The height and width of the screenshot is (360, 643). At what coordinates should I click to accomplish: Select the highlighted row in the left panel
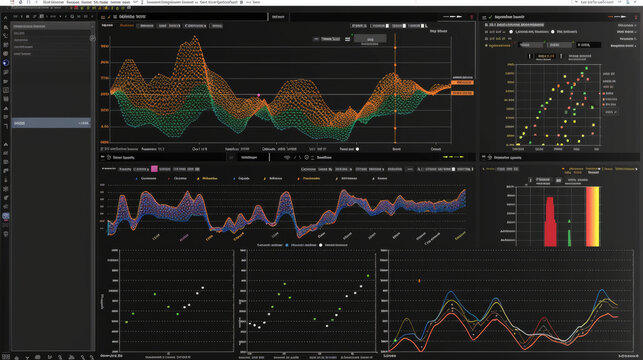pos(51,123)
